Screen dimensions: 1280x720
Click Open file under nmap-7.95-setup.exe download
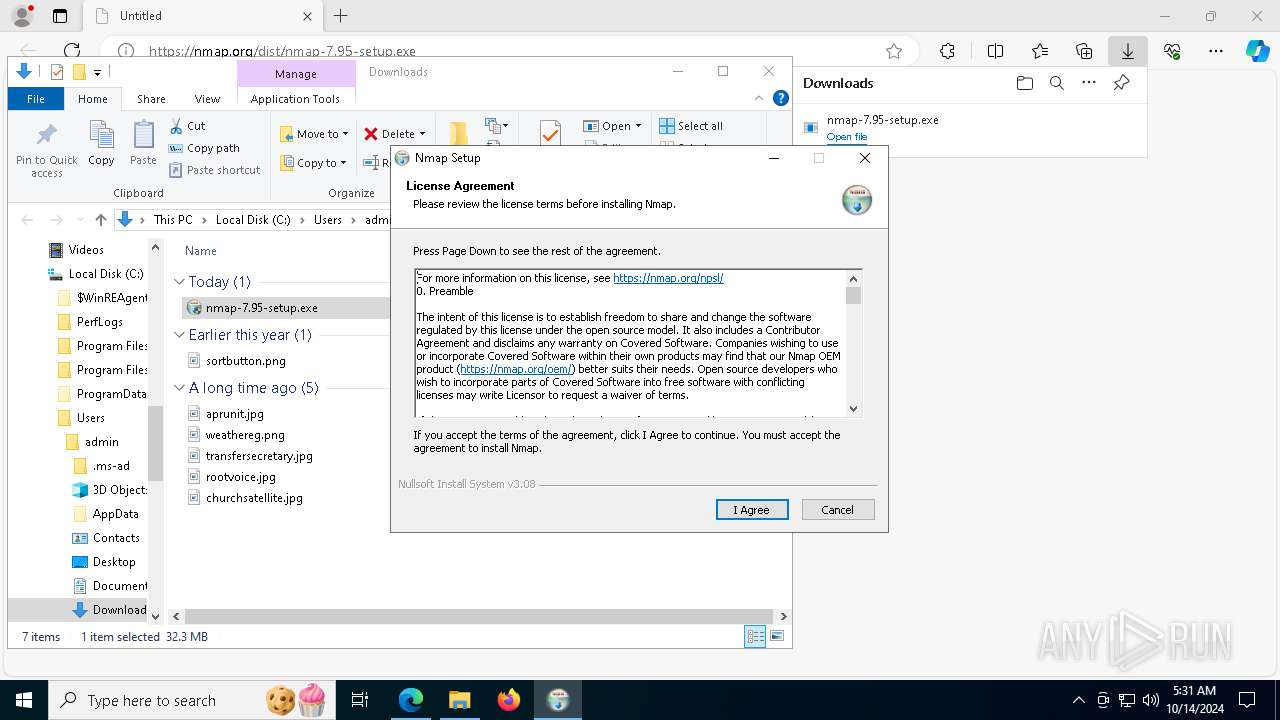847,137
